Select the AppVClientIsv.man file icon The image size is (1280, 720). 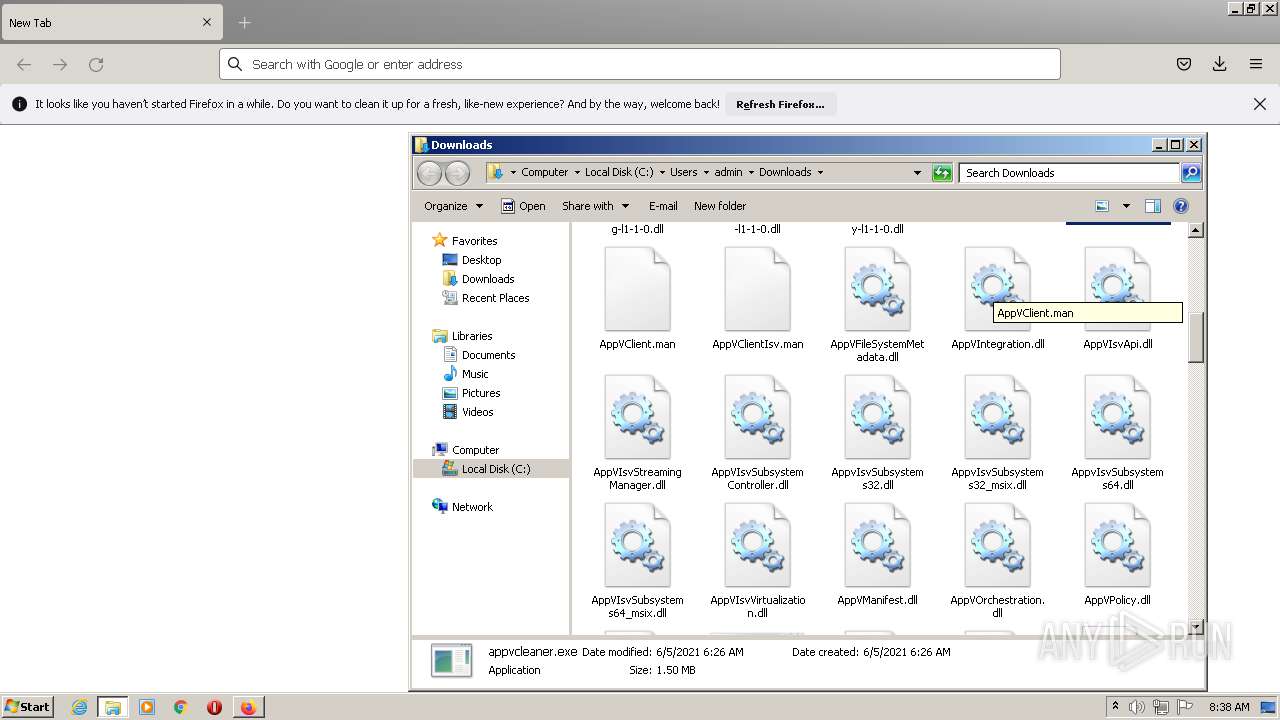coord(757,289)
